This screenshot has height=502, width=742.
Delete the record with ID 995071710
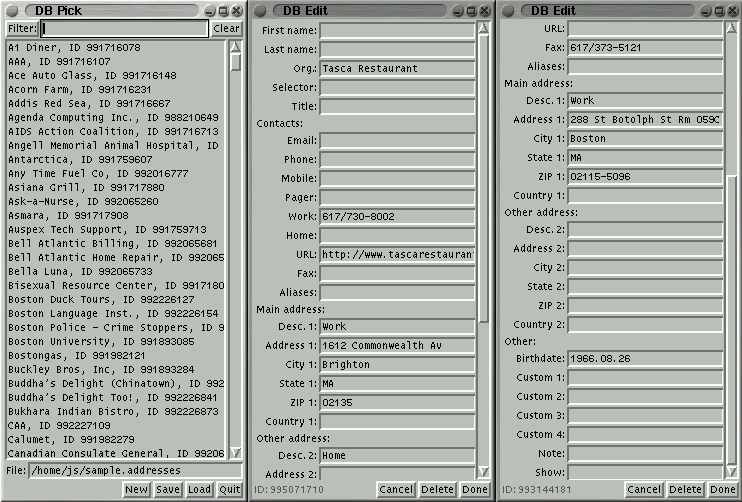(438, 489)
